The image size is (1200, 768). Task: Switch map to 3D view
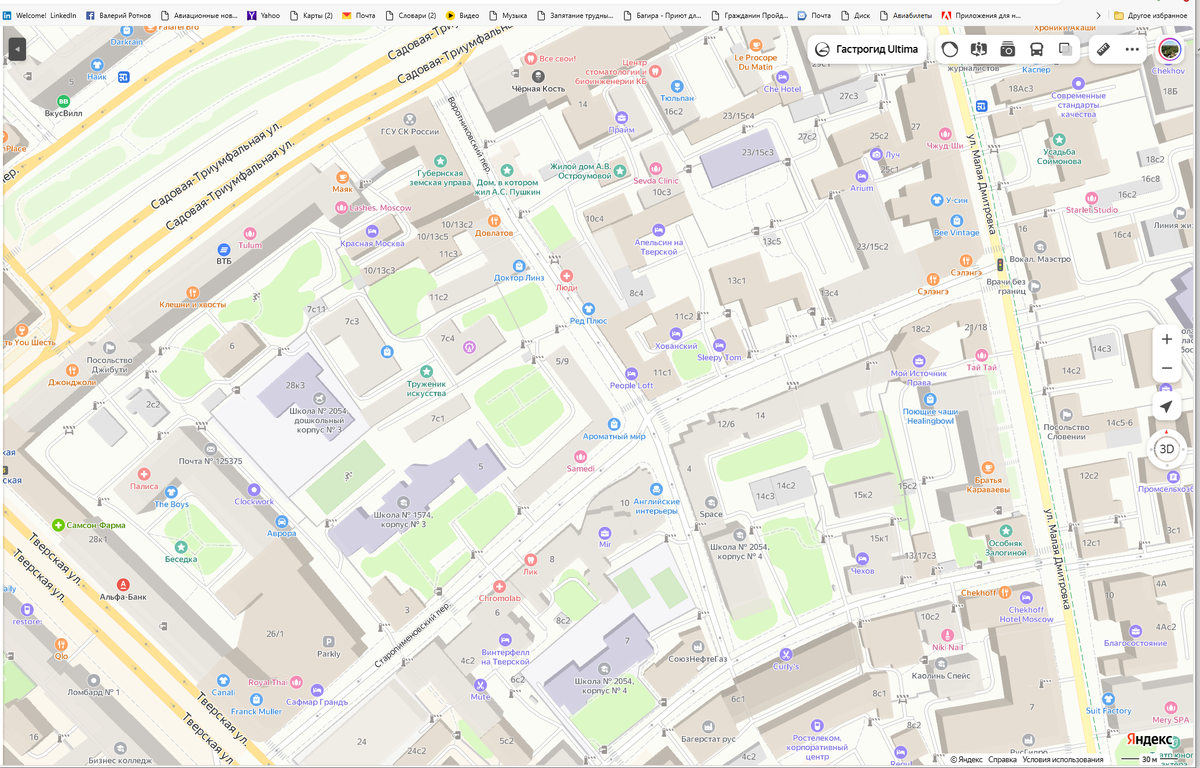1166,449
